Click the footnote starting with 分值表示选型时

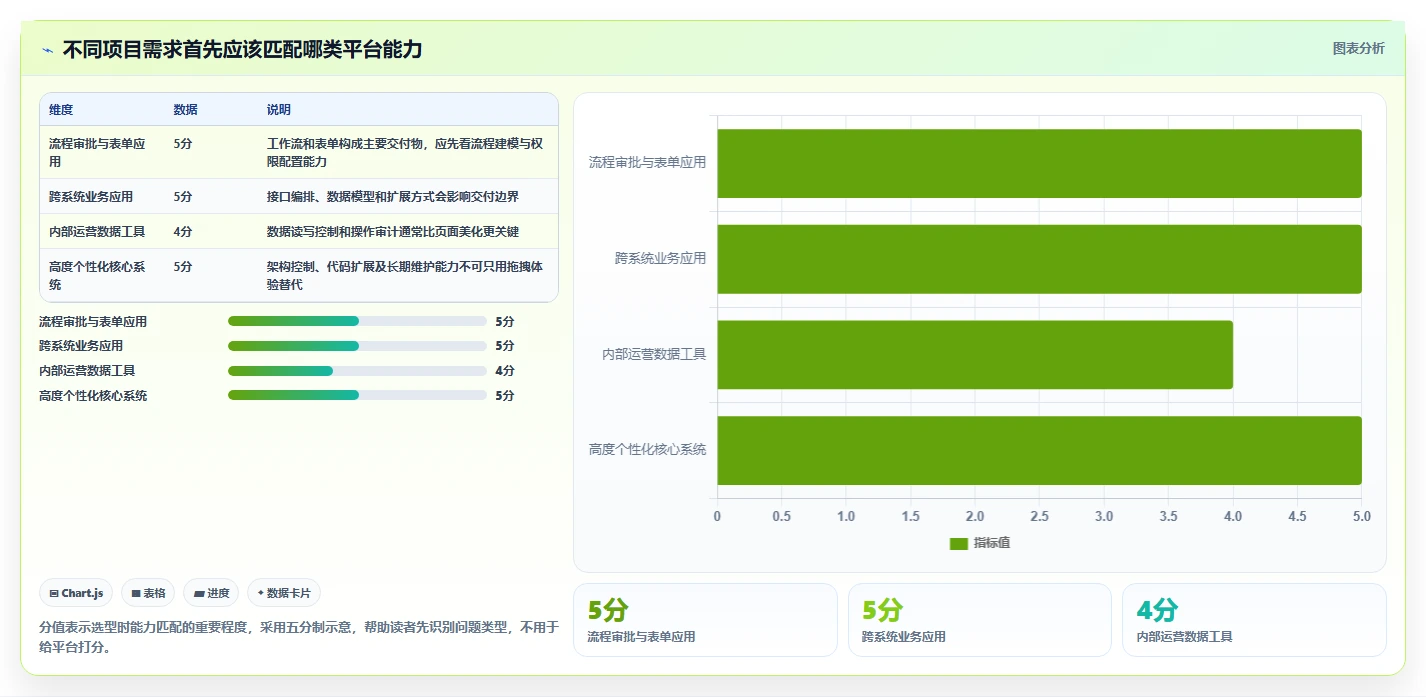[x=299, y=637]
